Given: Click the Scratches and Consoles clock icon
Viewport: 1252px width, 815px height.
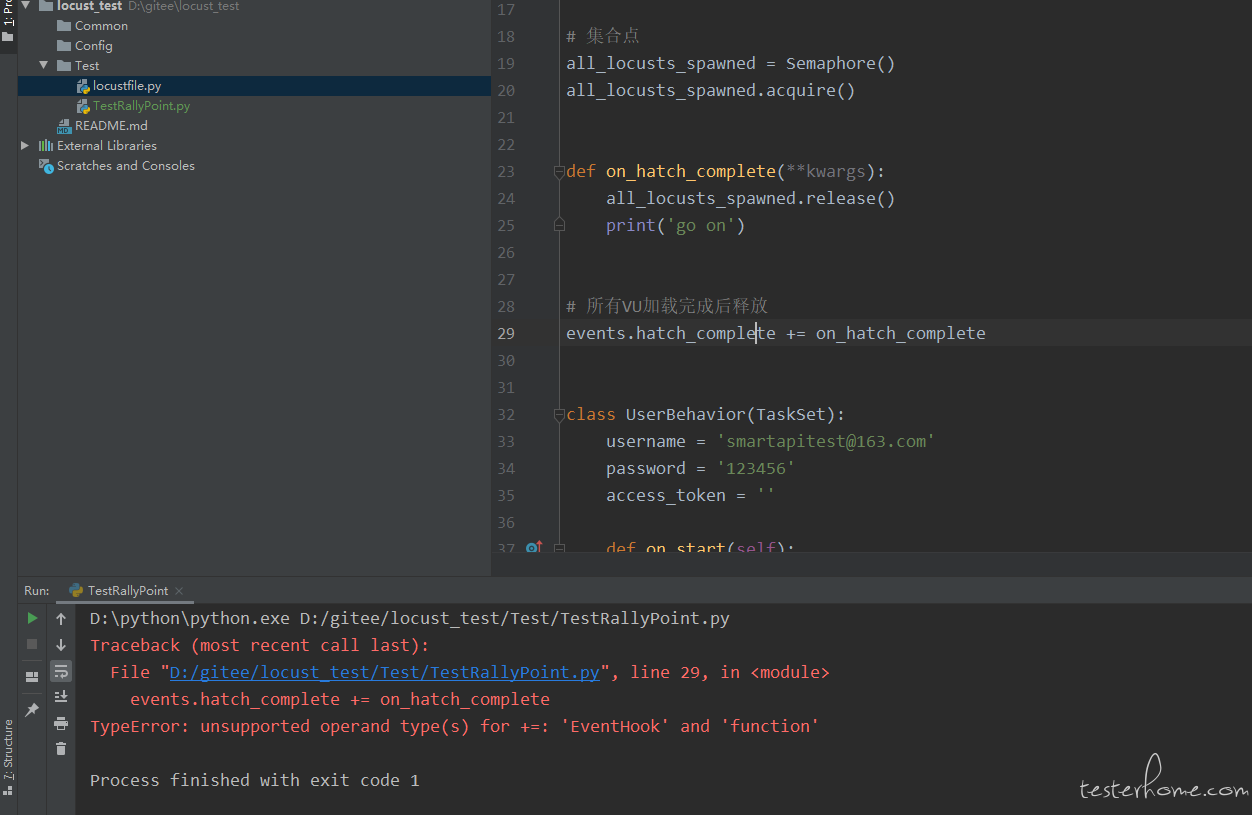Looking at the screenshot, I should click(46, 166).
